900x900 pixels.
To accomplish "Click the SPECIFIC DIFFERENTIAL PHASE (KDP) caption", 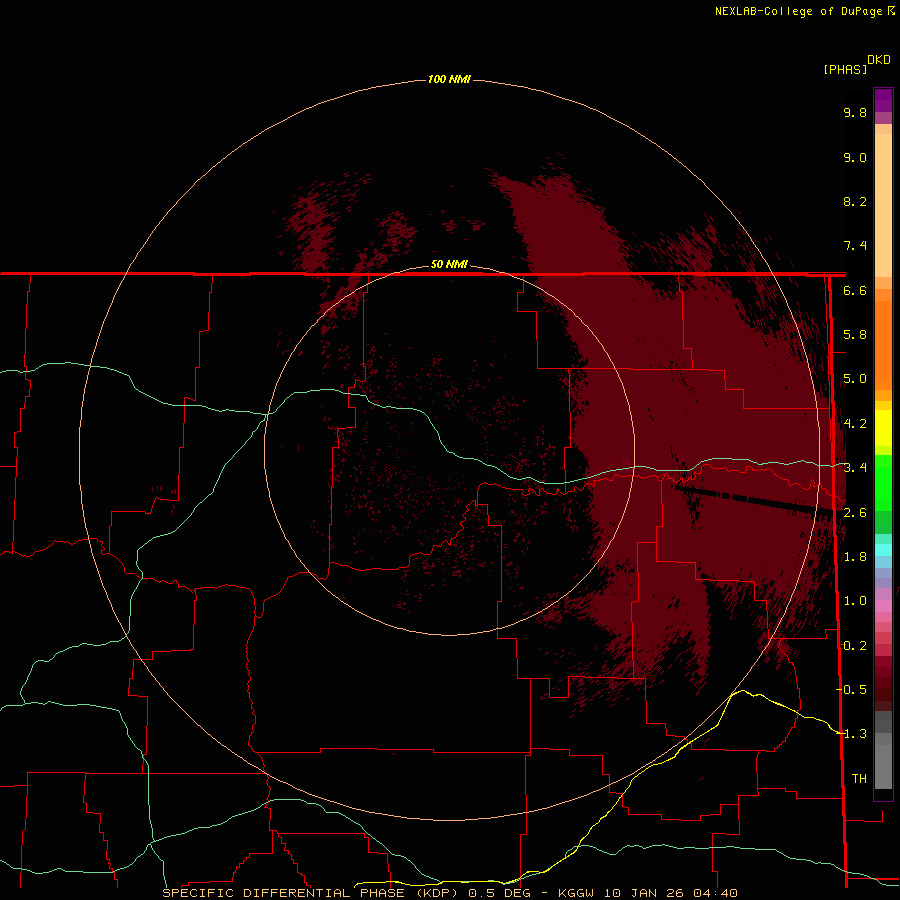I will pyautogui.click(x=310, y=893).
